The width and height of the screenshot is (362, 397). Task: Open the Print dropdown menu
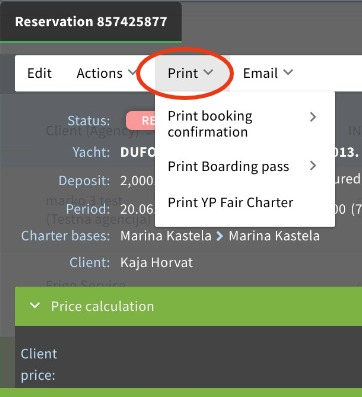point(190,73)
